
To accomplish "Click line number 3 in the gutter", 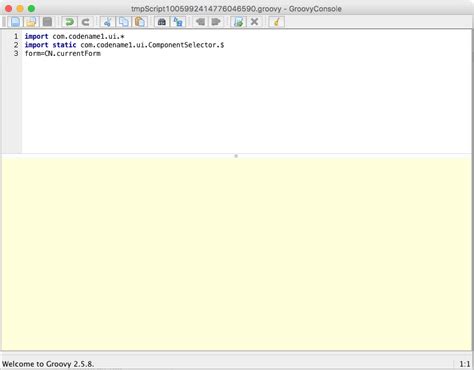I will (16, 54).
